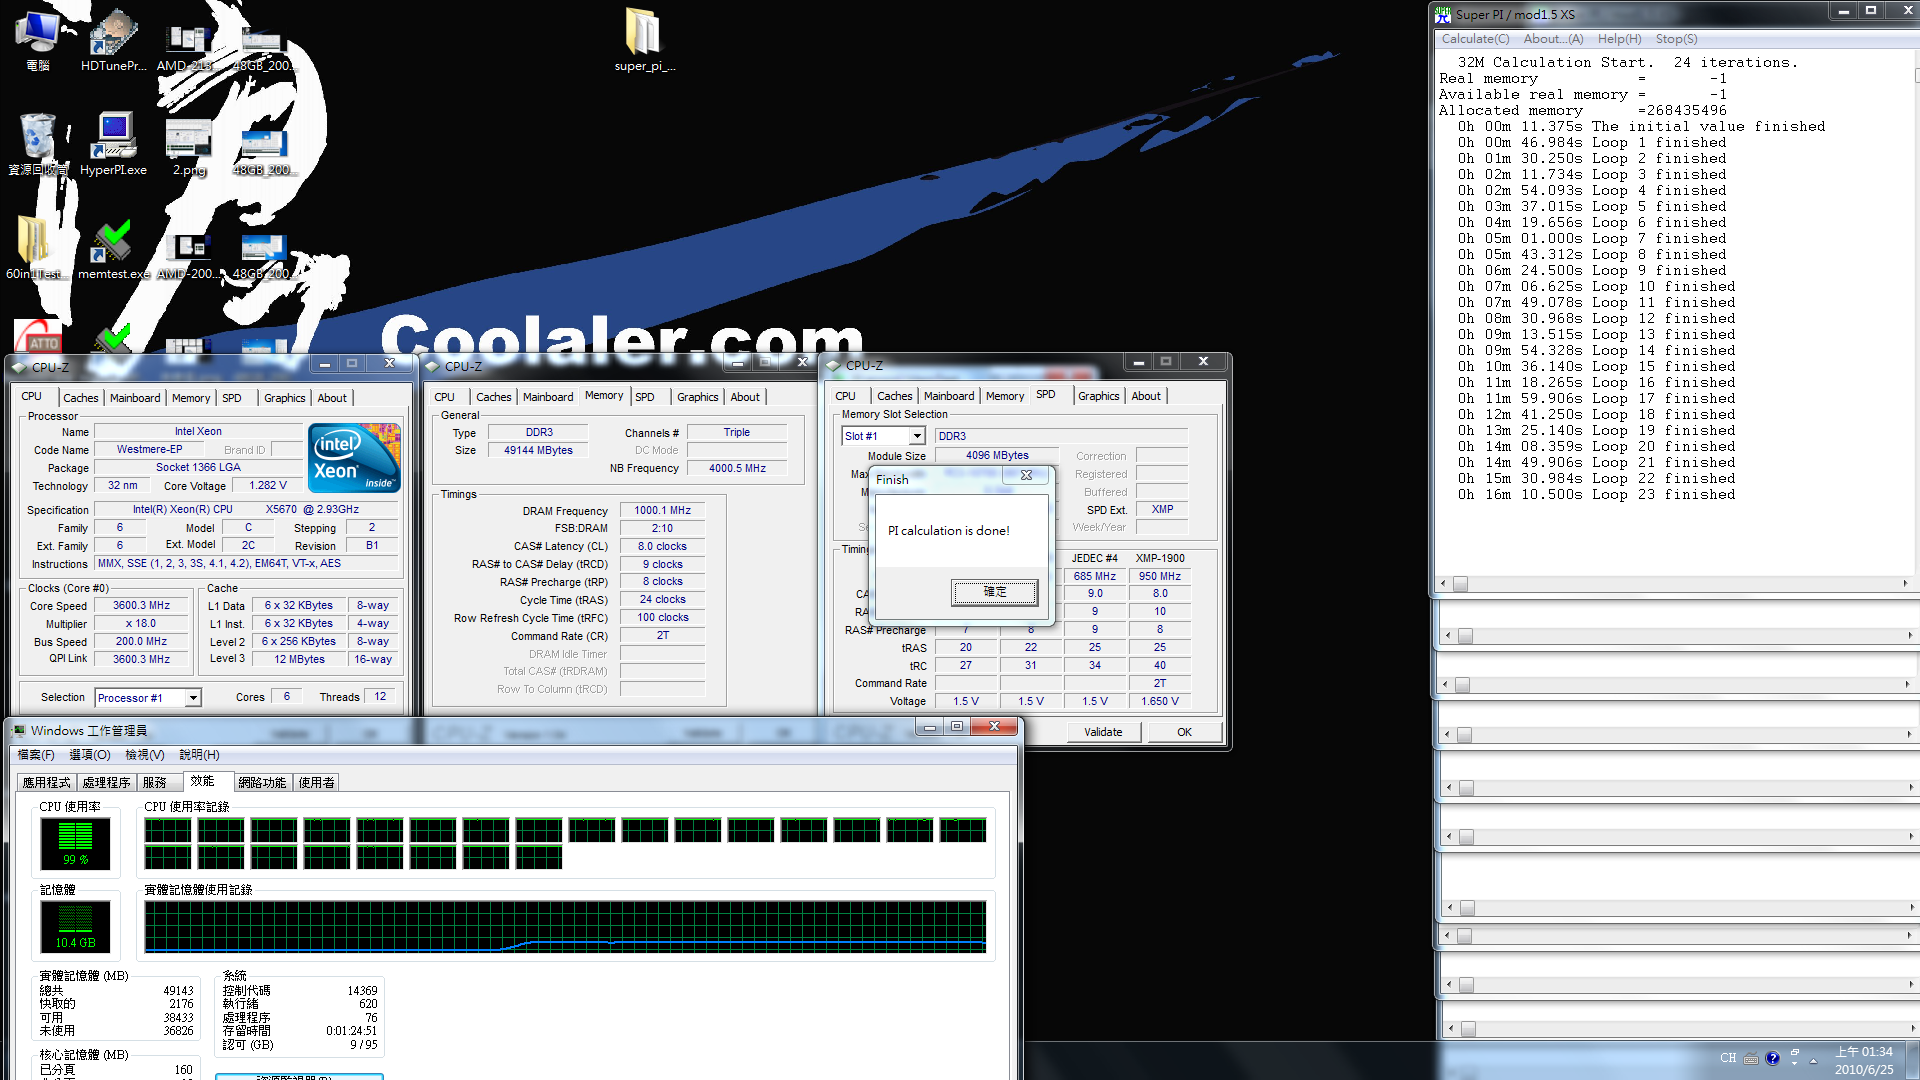Select the 2.png desktop file icon

[189, 147]
